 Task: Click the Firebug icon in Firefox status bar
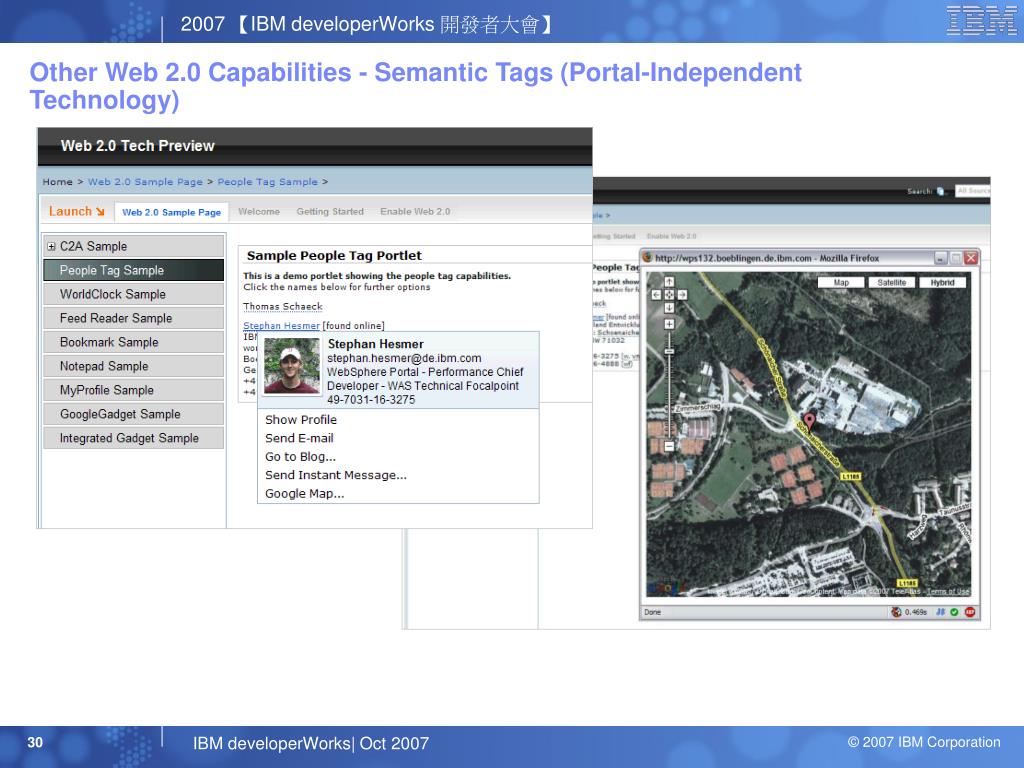tap(896, 612)
